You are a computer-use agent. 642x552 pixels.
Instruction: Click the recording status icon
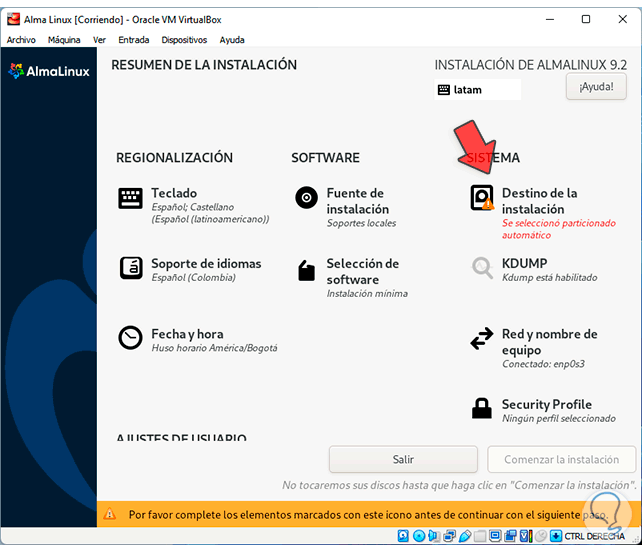pyautogui.click(x=511, y=536)
